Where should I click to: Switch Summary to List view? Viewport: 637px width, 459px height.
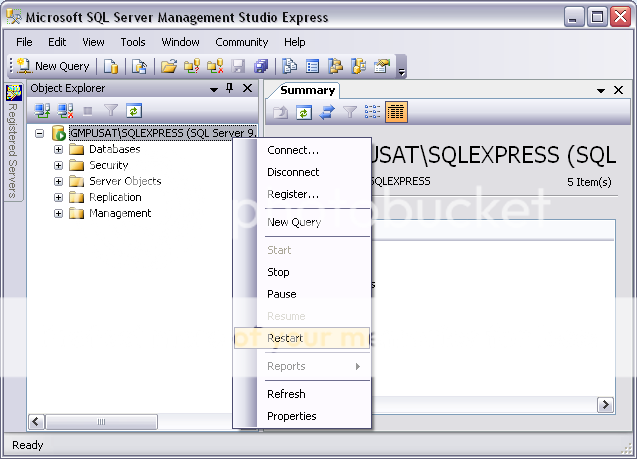[x=373, y=112]
